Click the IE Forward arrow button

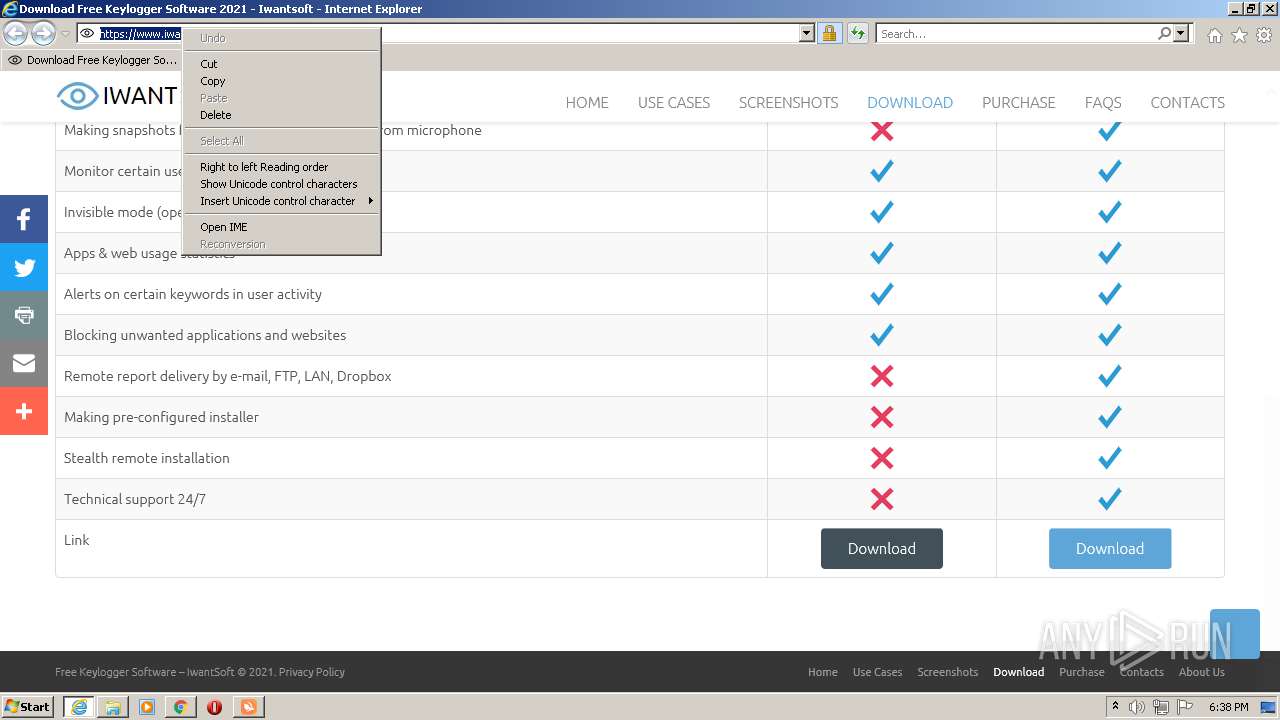point(43,34)
